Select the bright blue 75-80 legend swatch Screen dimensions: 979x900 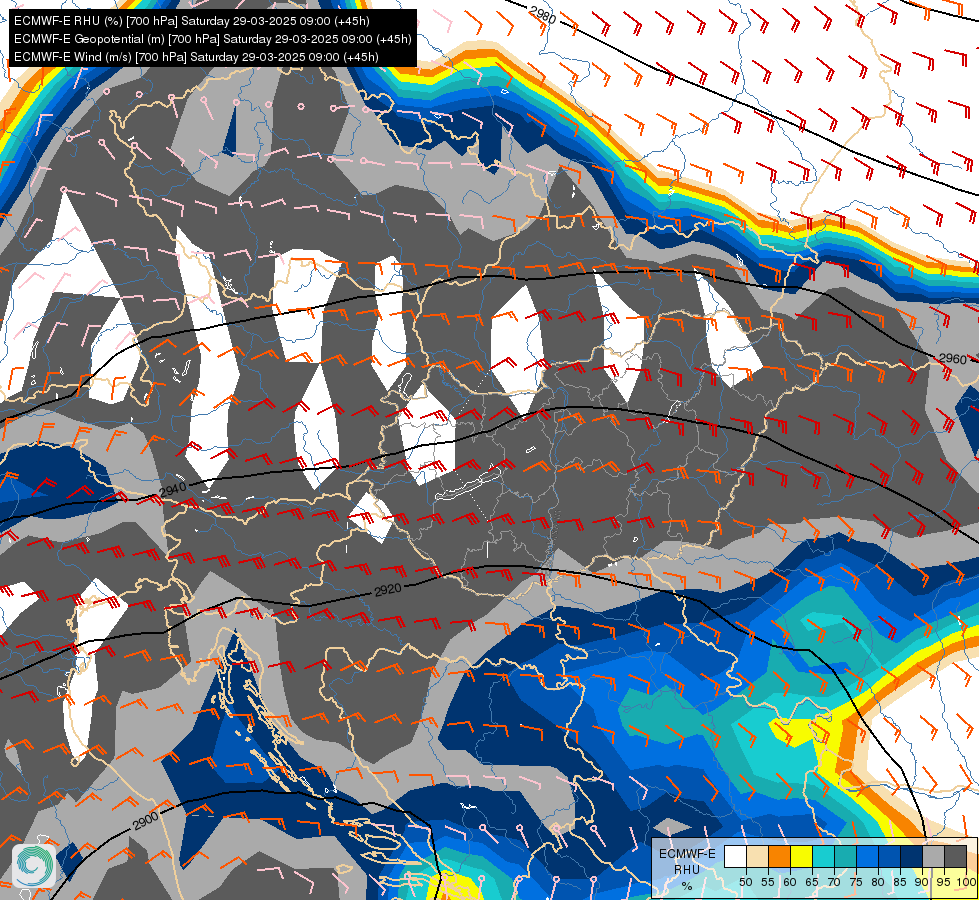(x=867, y=856)
